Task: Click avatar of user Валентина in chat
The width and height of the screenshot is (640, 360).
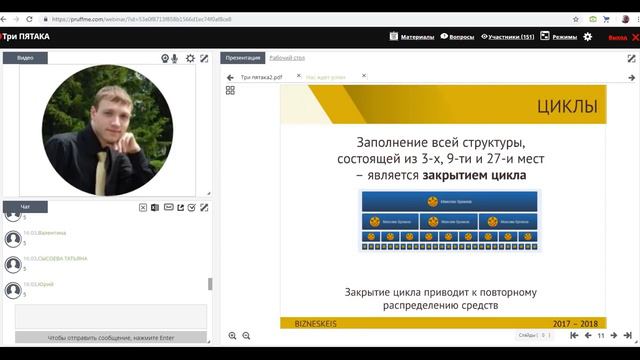Action: coord(13,239)
